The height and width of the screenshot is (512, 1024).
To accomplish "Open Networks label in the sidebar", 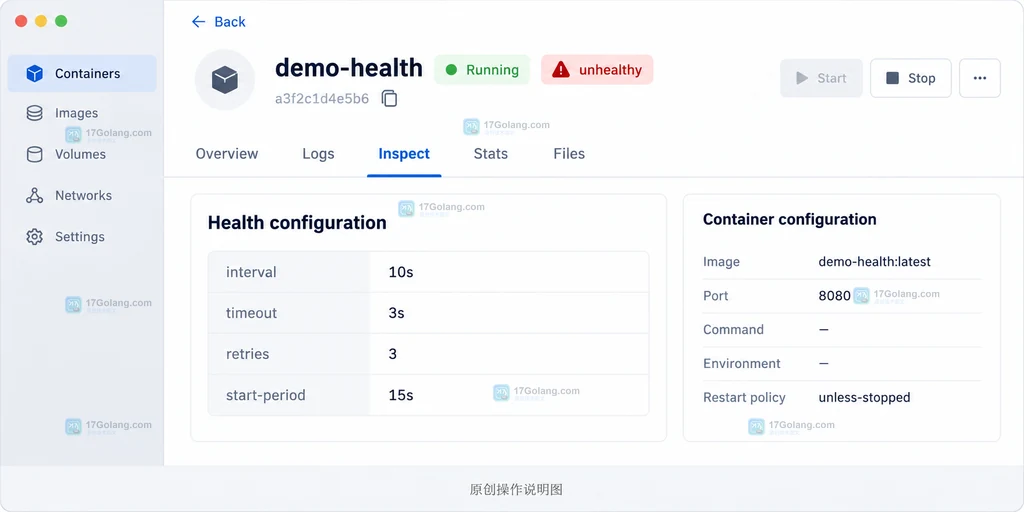I will pyautogui.click(x=83, y=195).
